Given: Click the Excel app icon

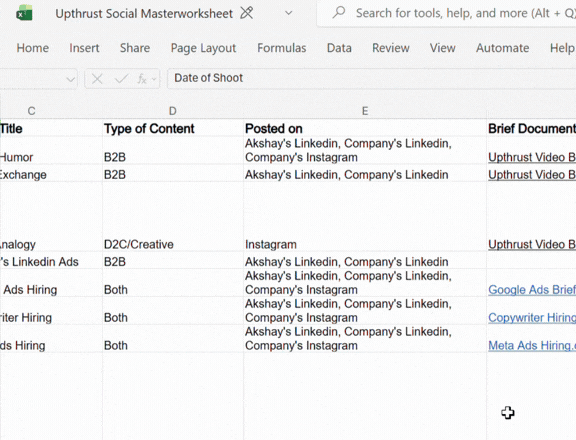Looking at the screenshot, I should tap(24, 14).
